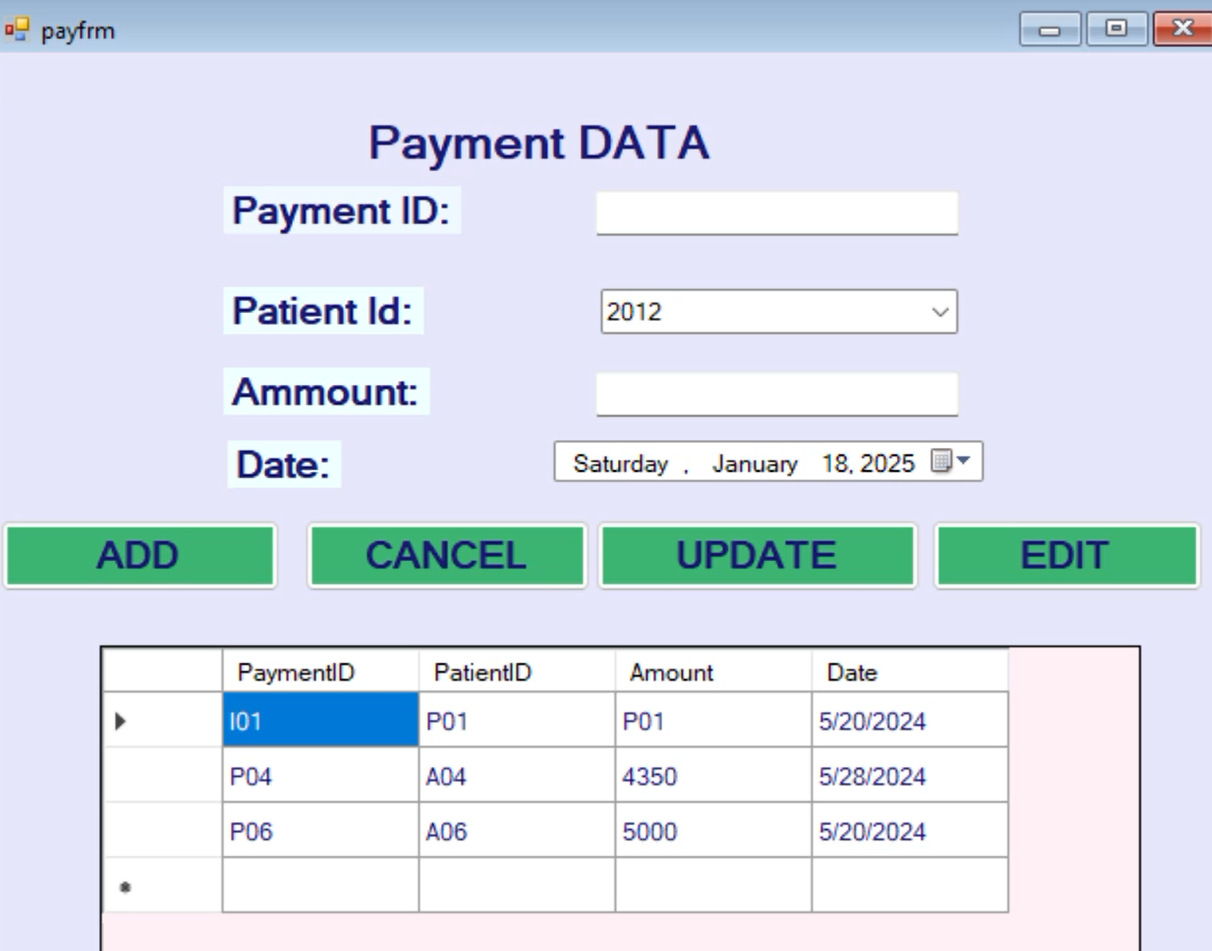Select the P01 cell in the PatientID column
This screenshot has width=1212, height=951.
[517, 720]
